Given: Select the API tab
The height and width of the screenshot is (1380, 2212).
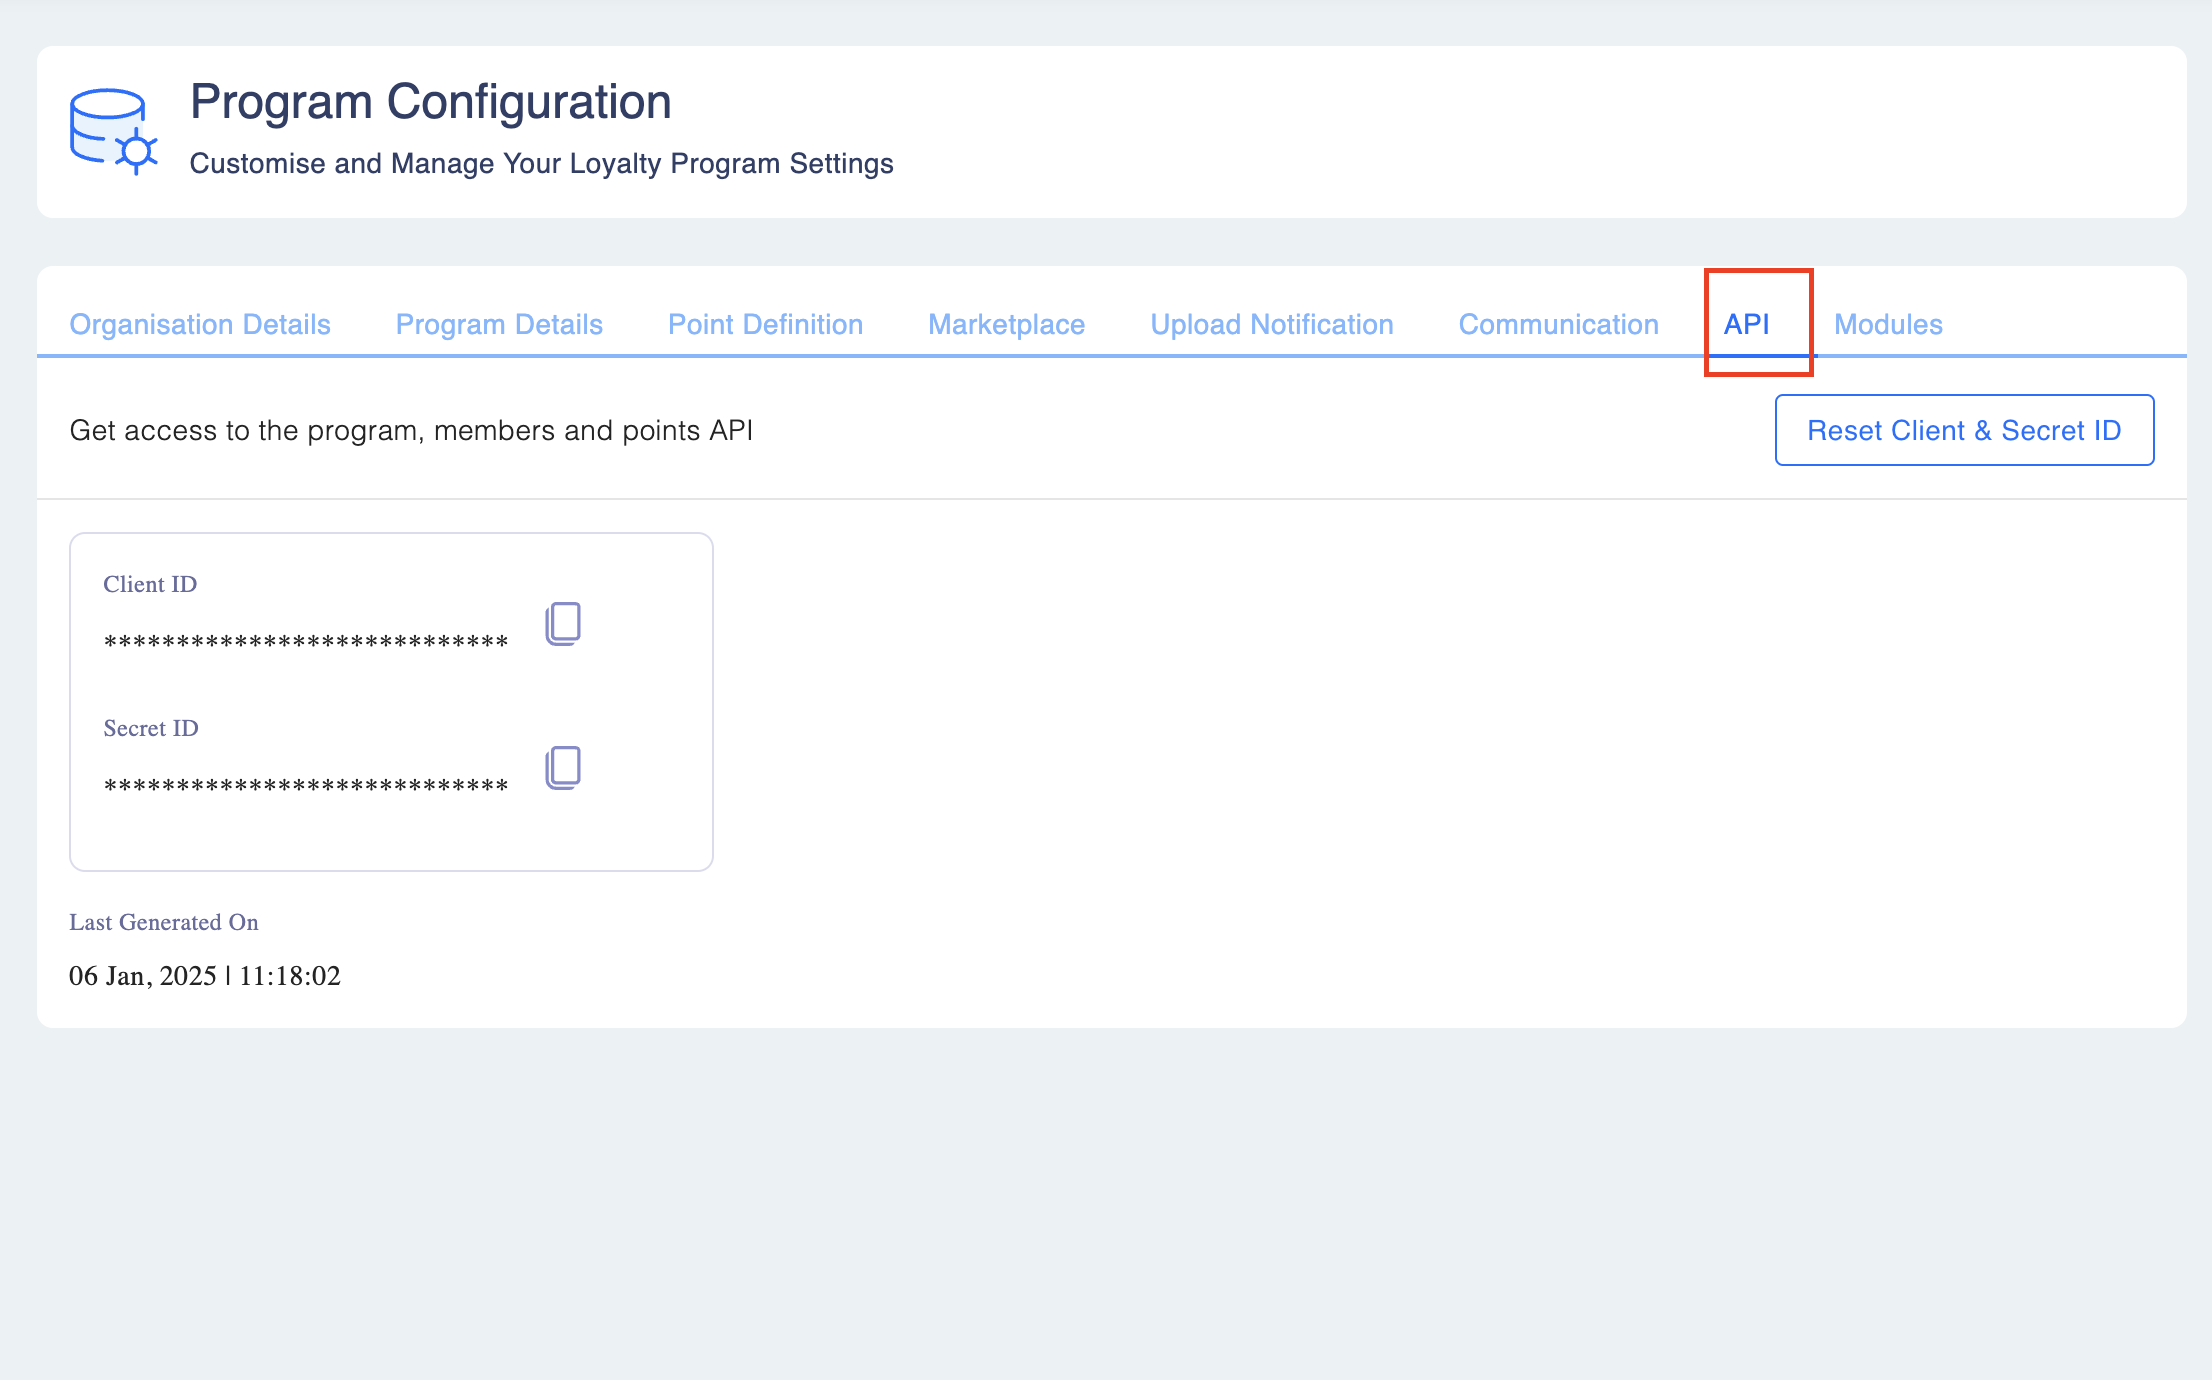Looking at the screenshot, I should click(x=1746, y=324).
